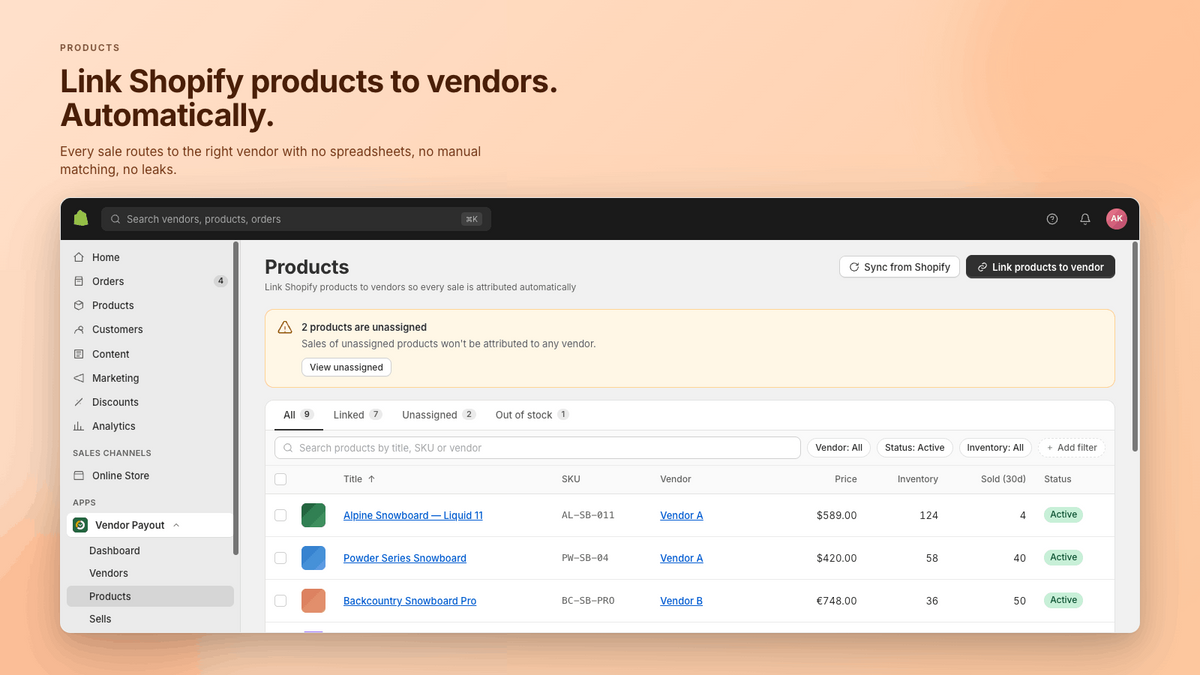Click the Sold (30d) column header
Screen dimensions: 1200x675
[1004, 479]
